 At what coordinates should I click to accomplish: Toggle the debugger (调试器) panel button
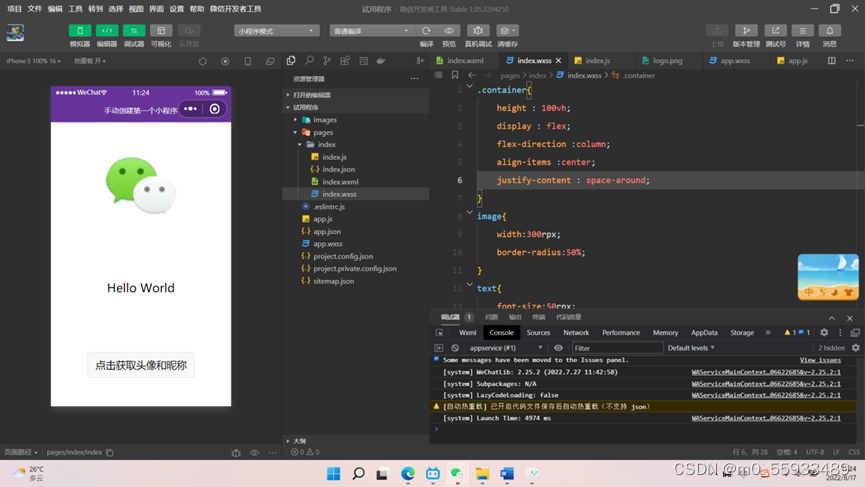tap(134, 31)
